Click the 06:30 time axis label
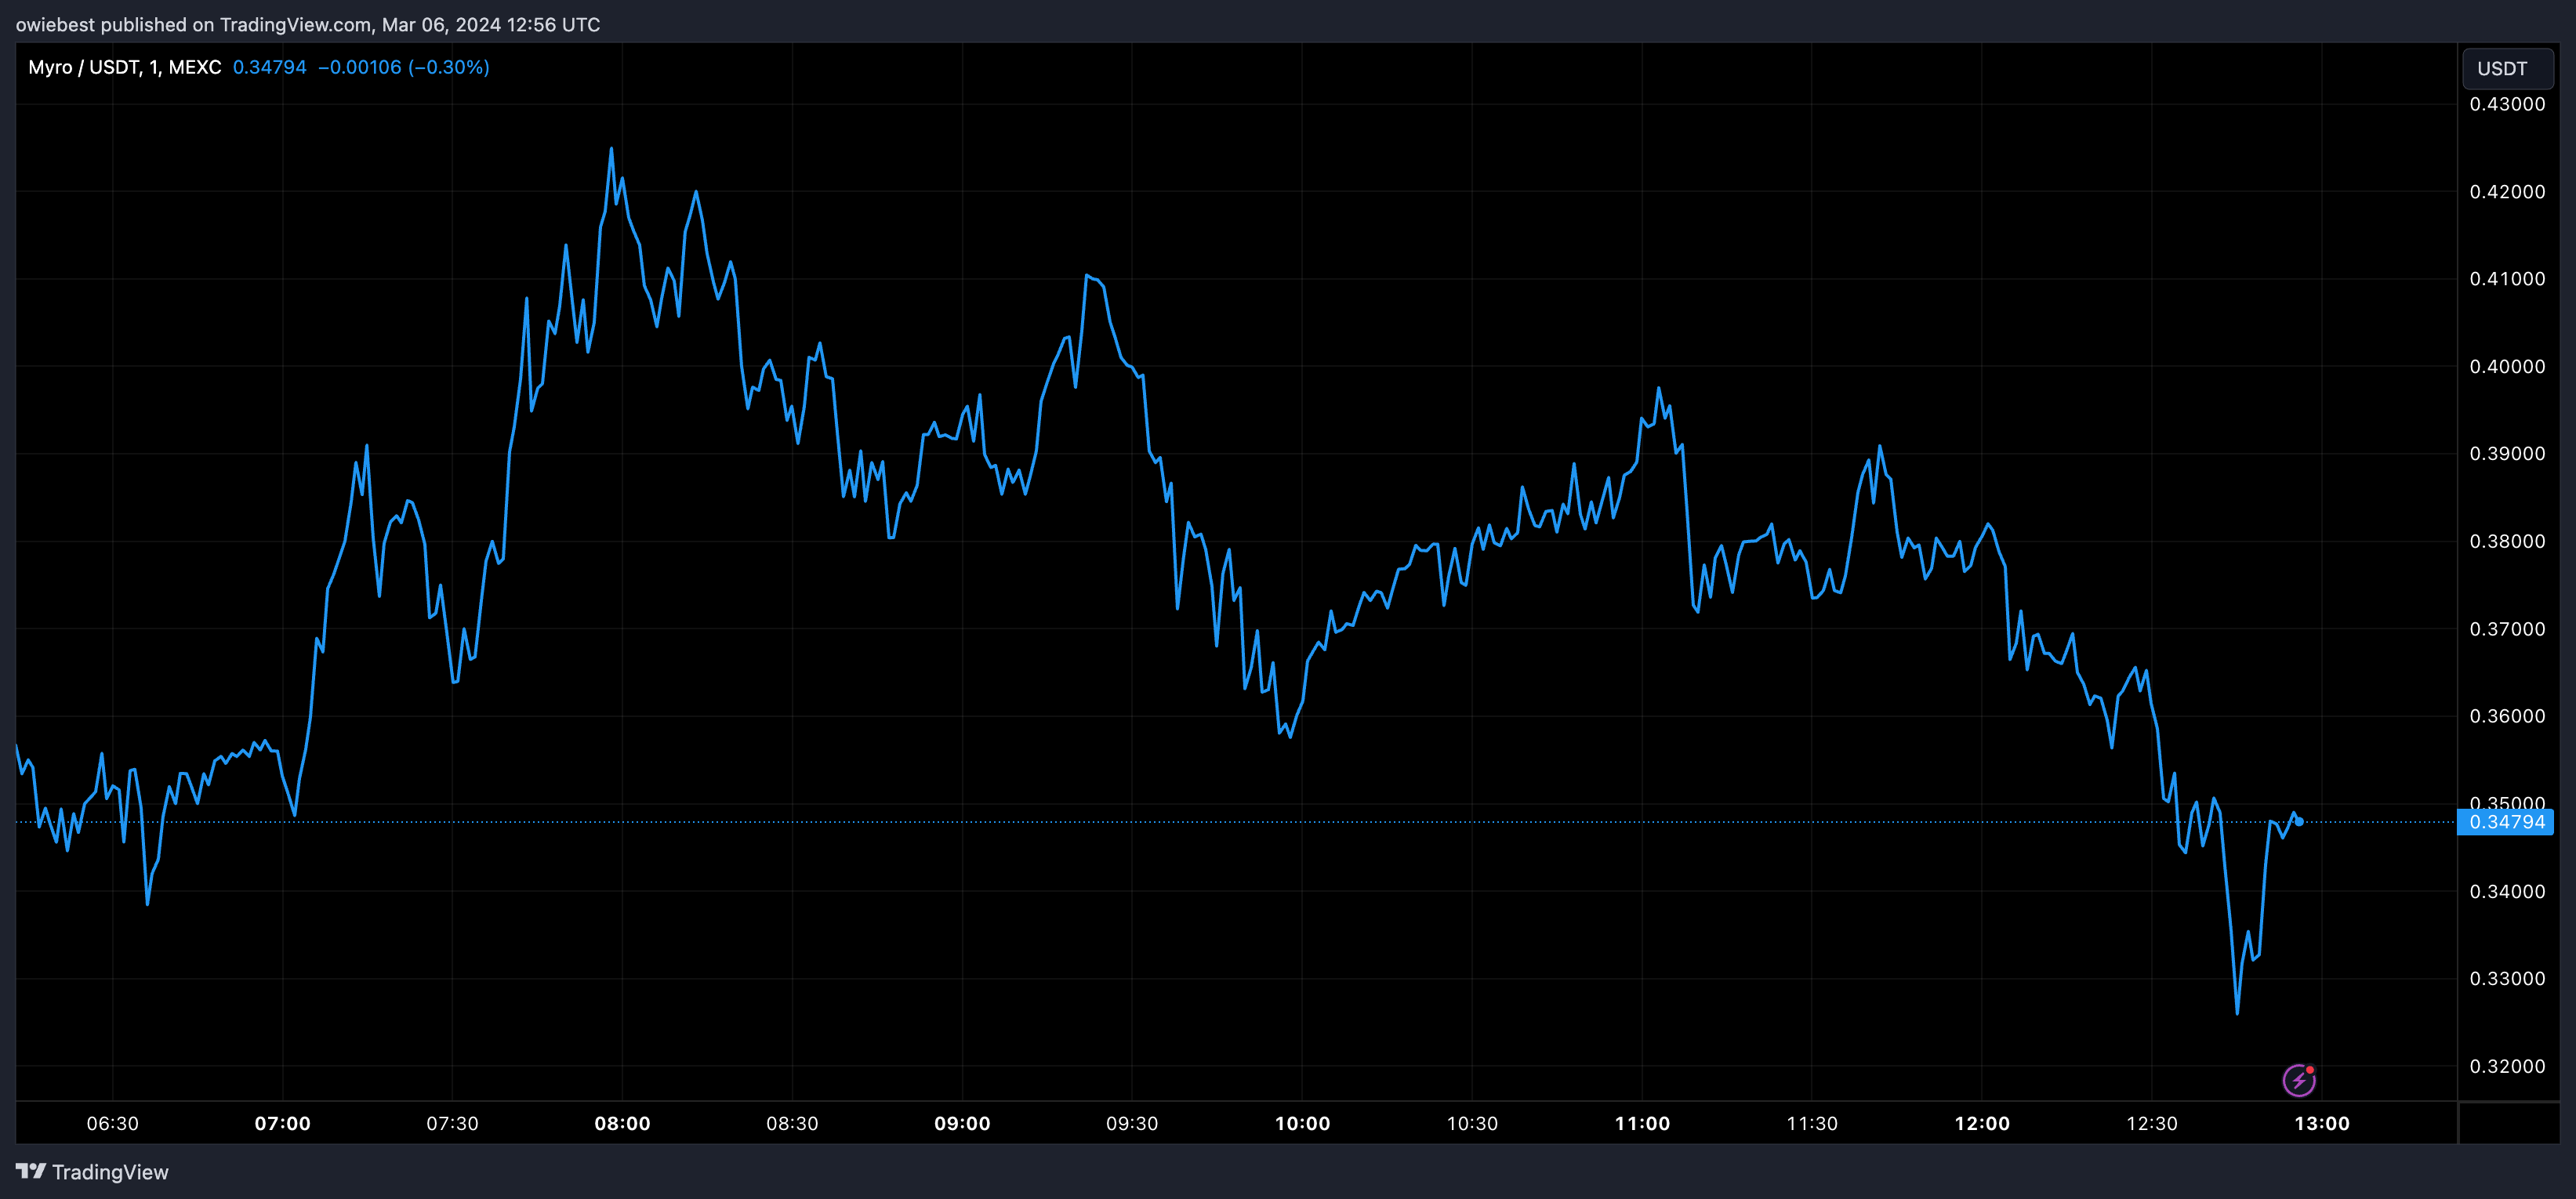Screen dimensions: 2576x1199 [x=112, y=1123]
